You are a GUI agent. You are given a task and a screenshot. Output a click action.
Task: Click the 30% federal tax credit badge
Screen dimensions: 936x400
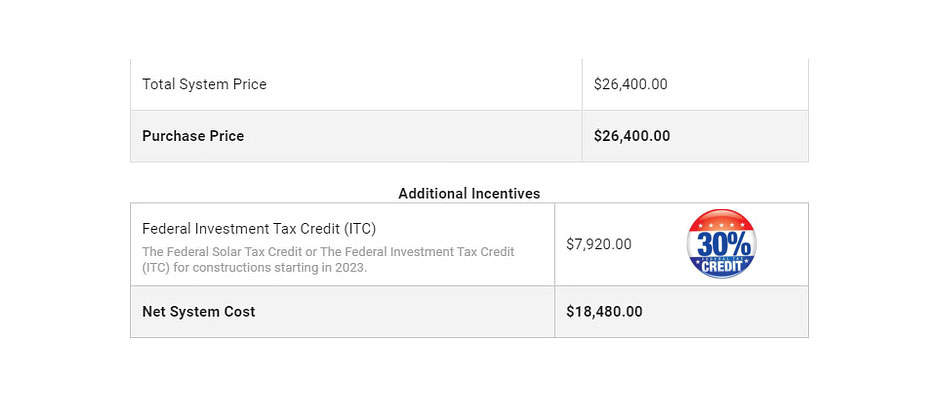pyautogui.click(x=721, y=244)
